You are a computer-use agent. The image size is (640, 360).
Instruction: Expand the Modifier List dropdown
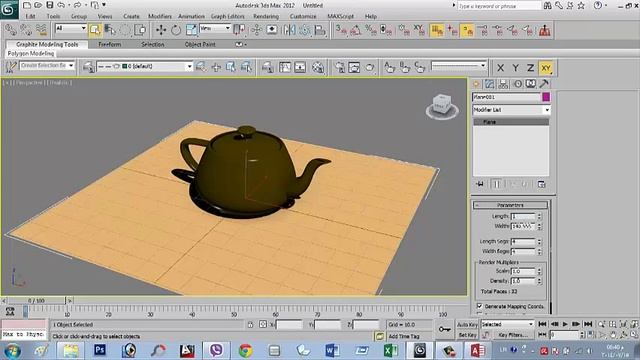point(511,110)
